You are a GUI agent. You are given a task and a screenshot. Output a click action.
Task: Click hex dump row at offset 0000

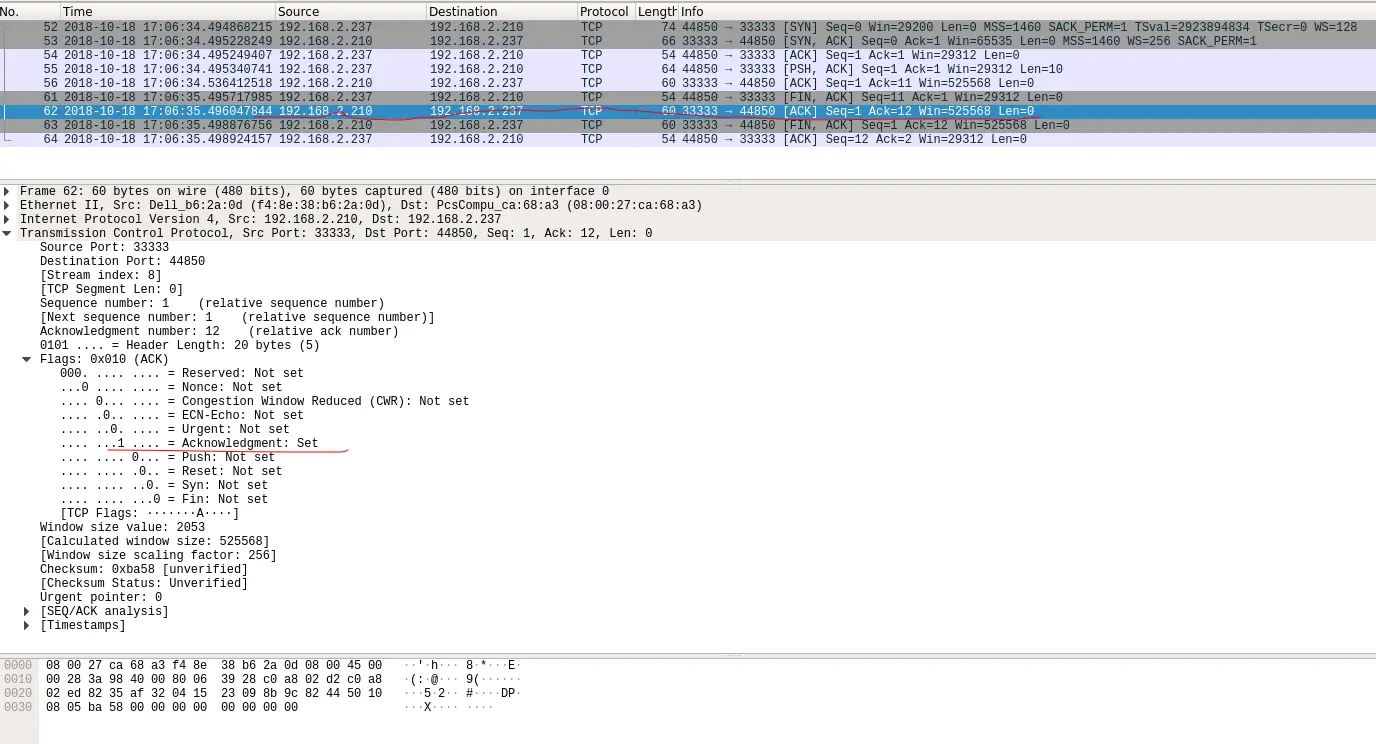(x=262, y=665)
